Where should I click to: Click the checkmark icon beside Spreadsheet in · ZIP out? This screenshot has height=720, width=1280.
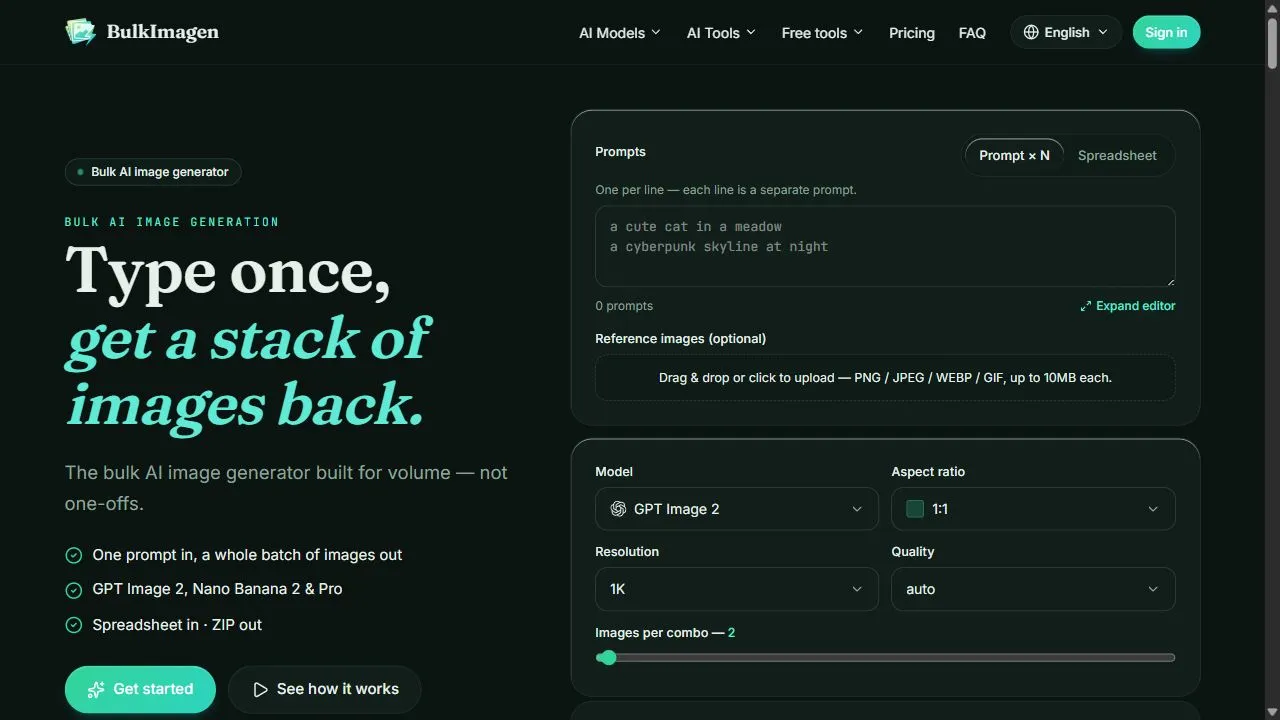point(73,625)
